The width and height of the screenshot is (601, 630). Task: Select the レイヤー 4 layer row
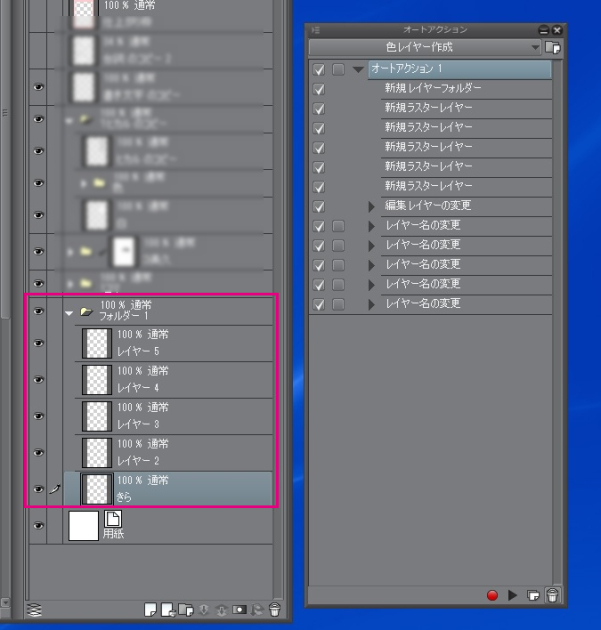click(174, 380)
